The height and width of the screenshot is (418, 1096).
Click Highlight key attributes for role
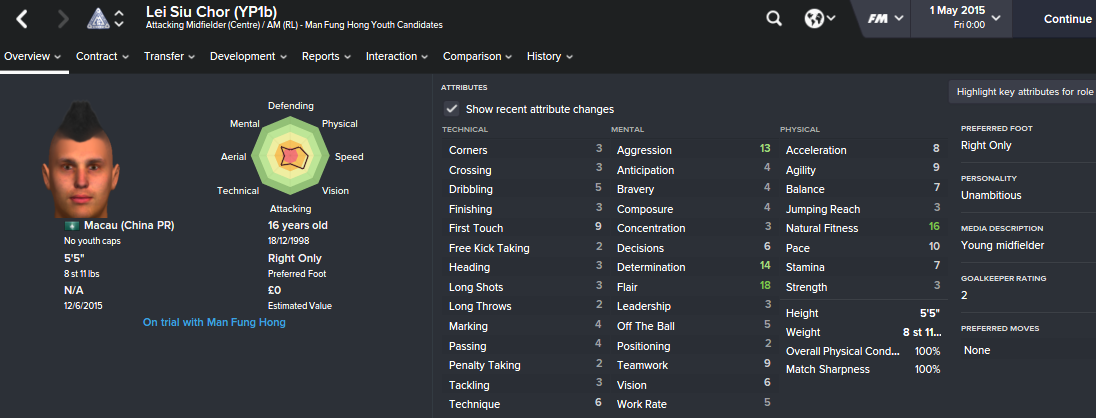[x=1024, y=92]
